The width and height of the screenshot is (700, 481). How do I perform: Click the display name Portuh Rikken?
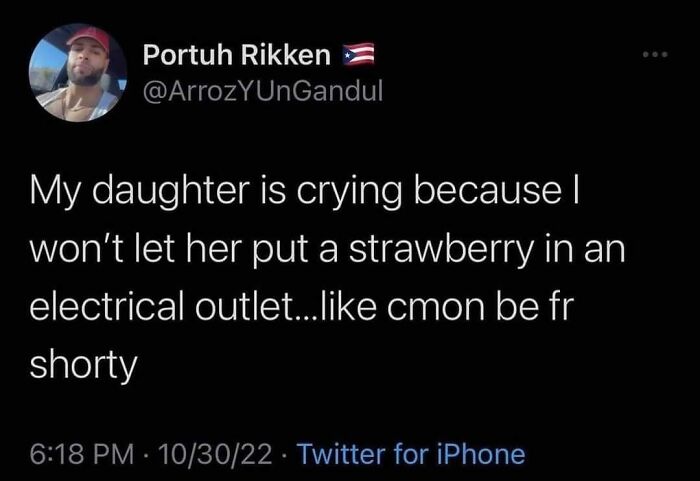(237, 53)
